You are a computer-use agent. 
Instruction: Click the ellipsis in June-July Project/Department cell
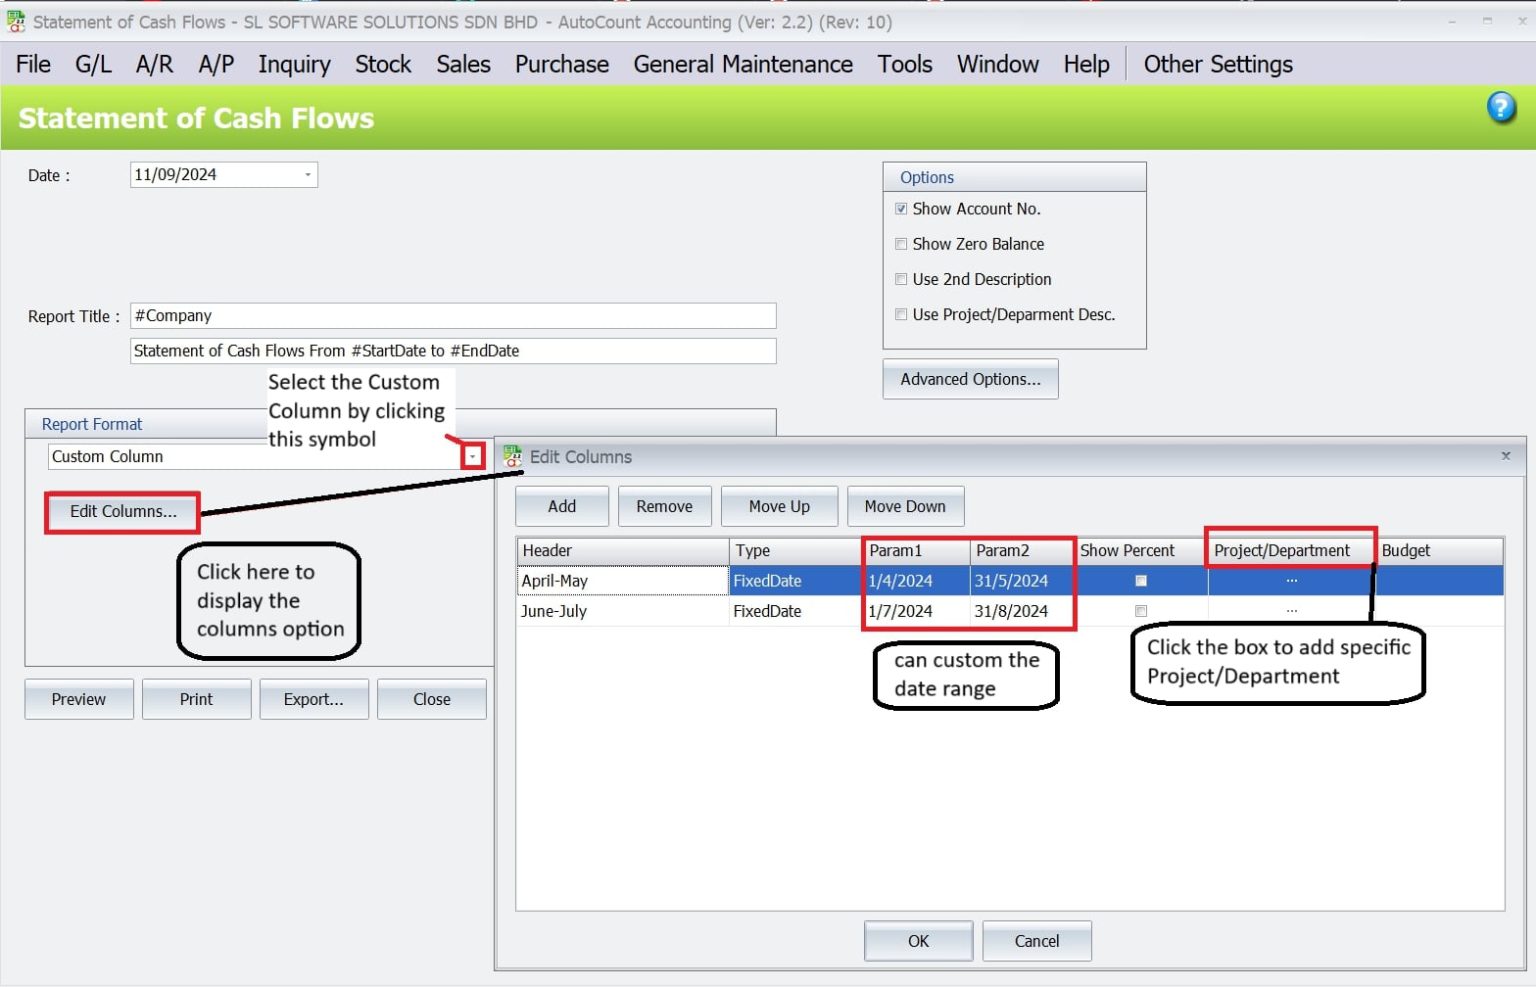point(1290,610)
